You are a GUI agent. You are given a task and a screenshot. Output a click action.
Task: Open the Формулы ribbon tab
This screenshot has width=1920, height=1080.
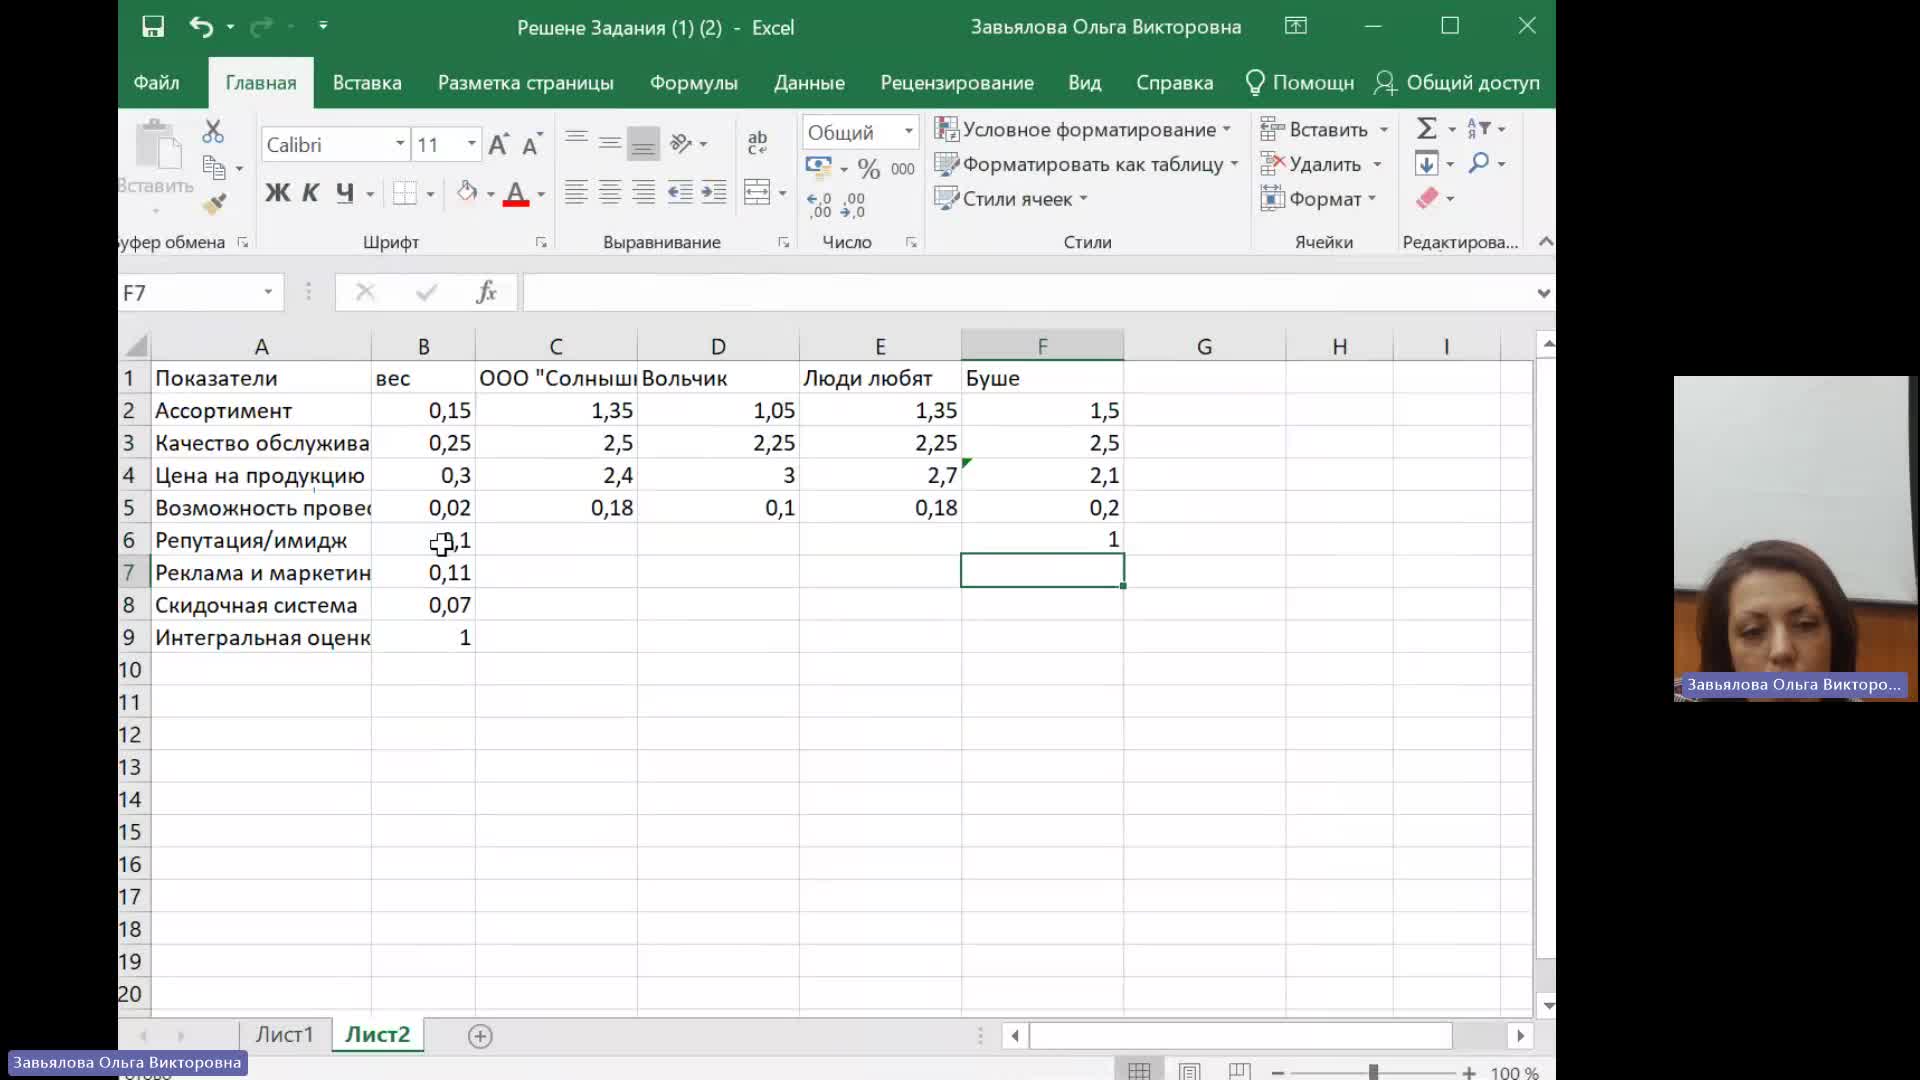[694, 83]
